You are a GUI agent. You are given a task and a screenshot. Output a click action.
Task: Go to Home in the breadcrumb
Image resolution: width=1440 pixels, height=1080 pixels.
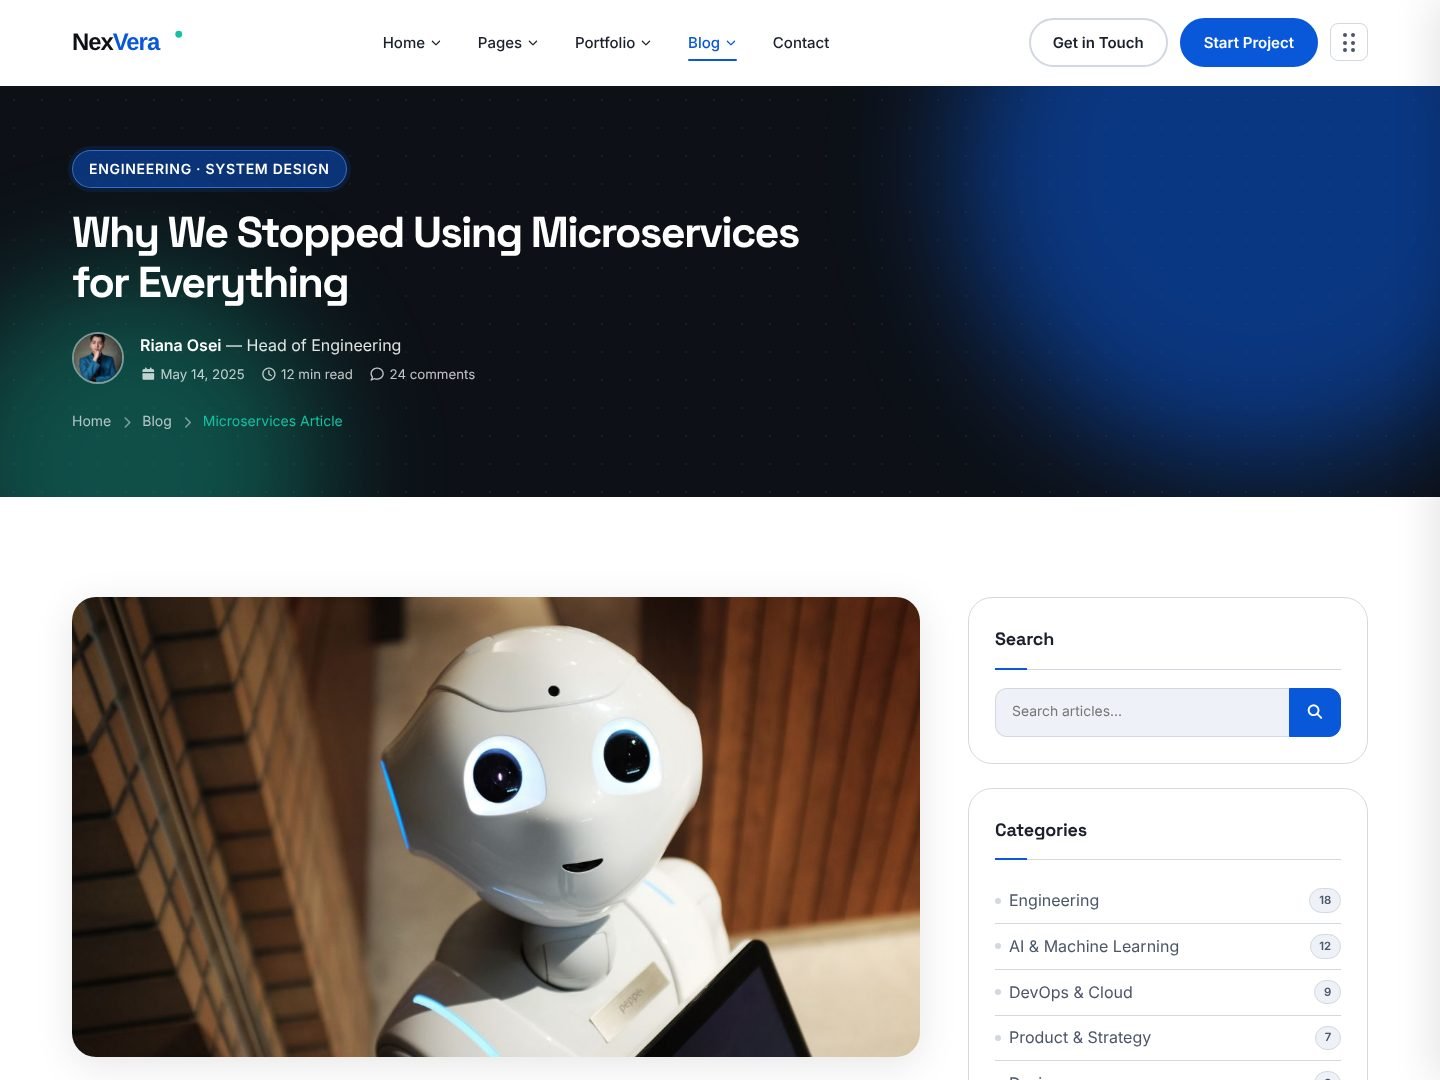(x=91, y=421)
